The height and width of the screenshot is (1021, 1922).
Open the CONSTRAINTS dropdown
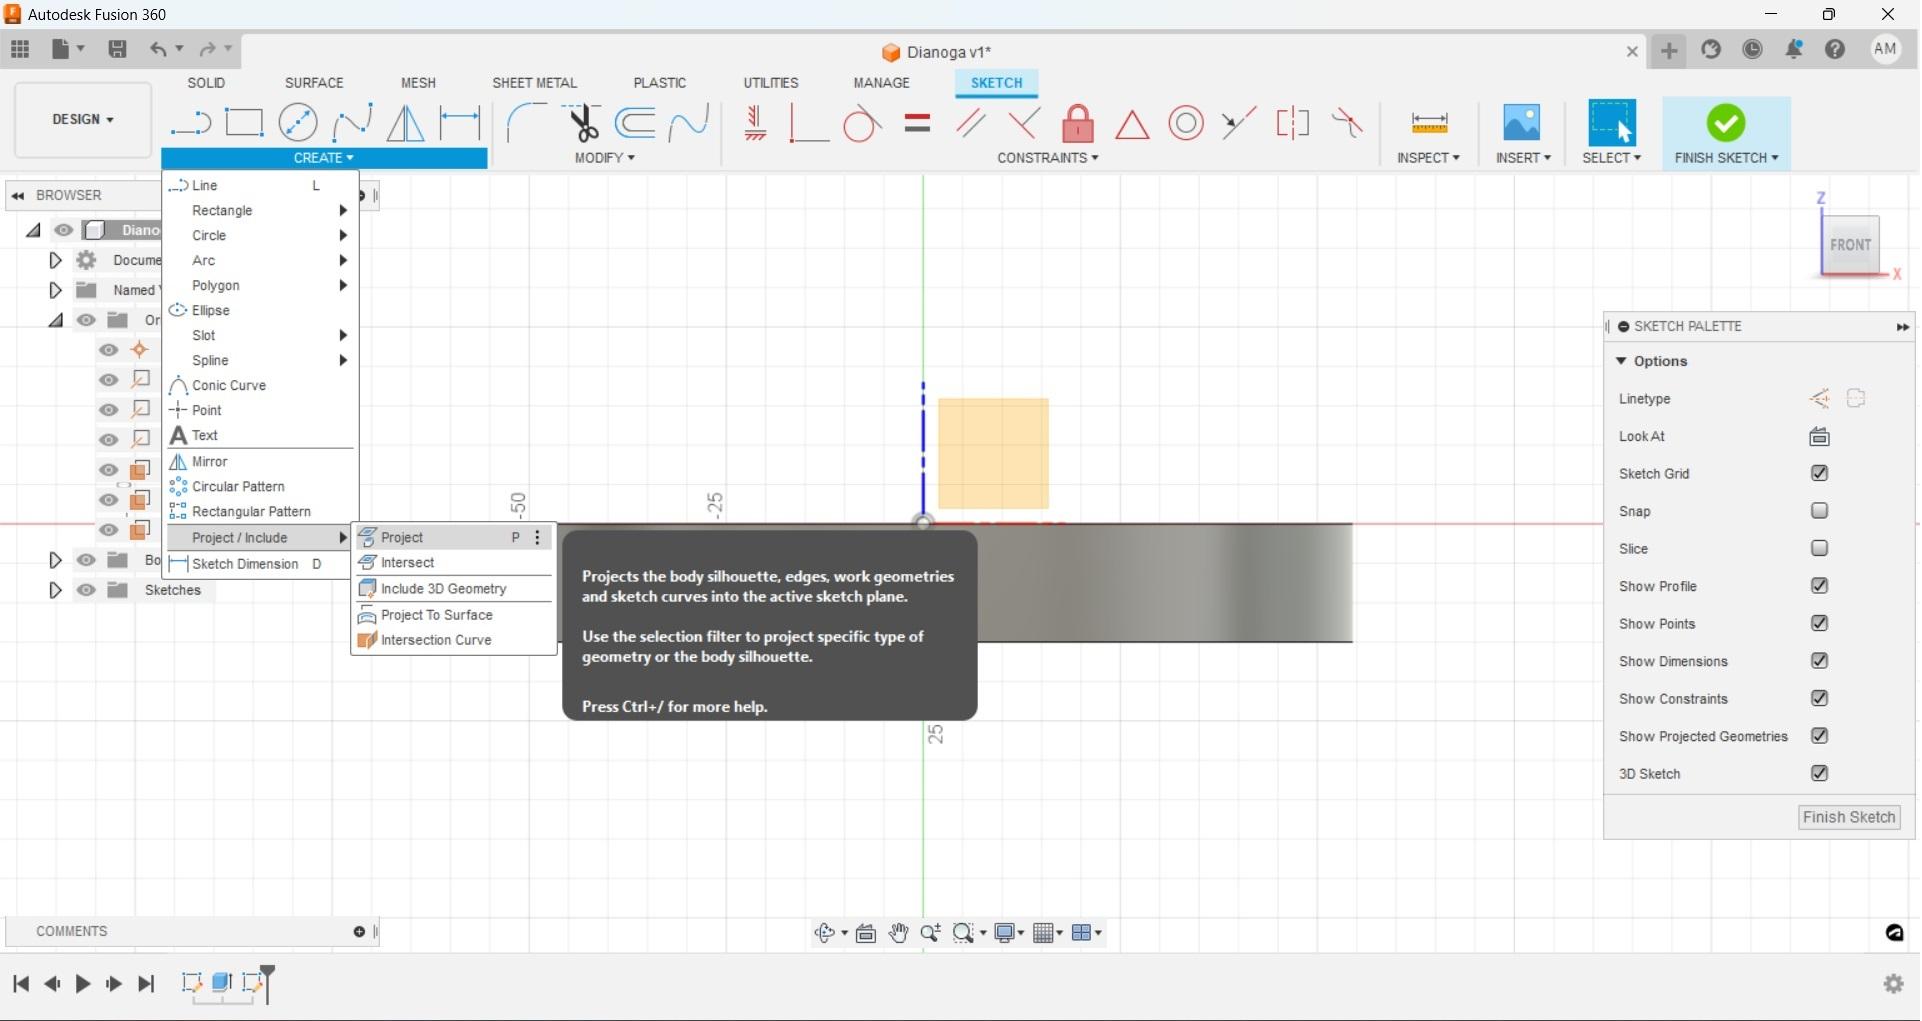click(1048, 158)
